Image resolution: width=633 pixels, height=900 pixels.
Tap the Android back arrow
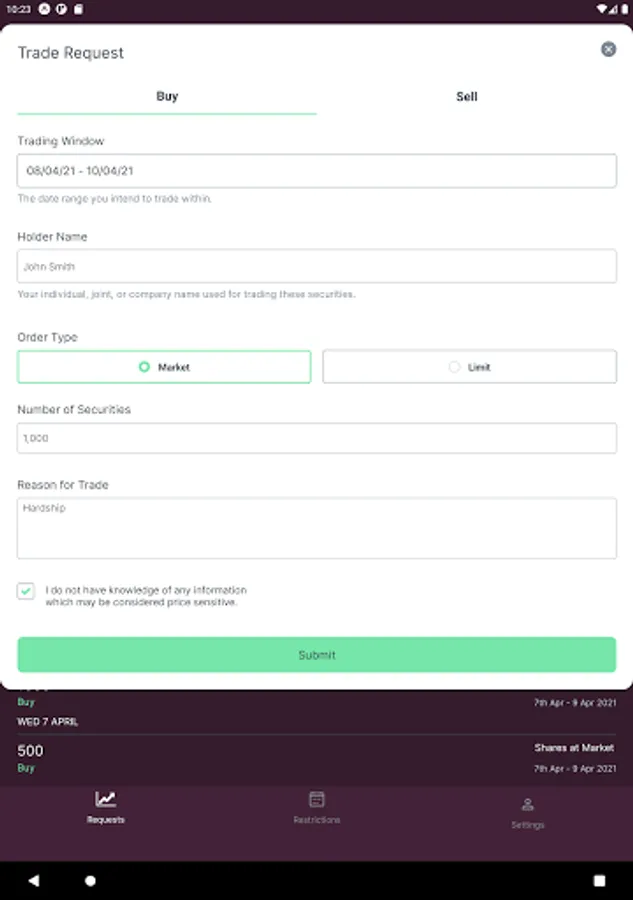[x=34, y=881]
